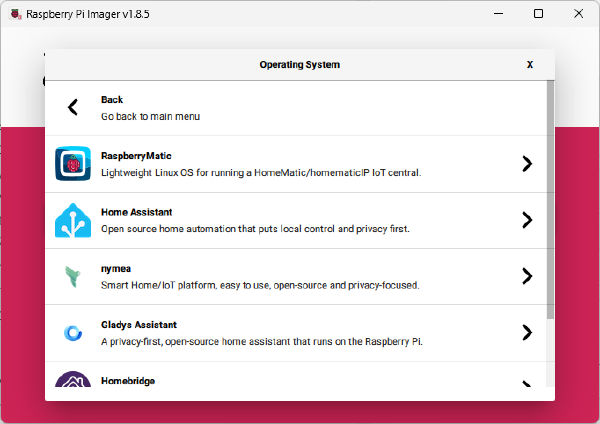Maximize the Raspberry Pi Imager window
Image resolution: width=600 pixels, height=424 pixels.
539,14
